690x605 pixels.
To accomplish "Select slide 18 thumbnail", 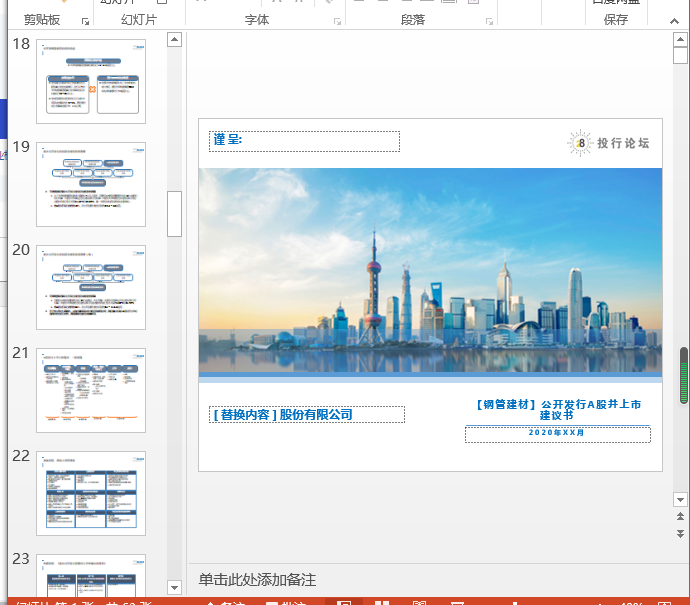I will point(91,81).
